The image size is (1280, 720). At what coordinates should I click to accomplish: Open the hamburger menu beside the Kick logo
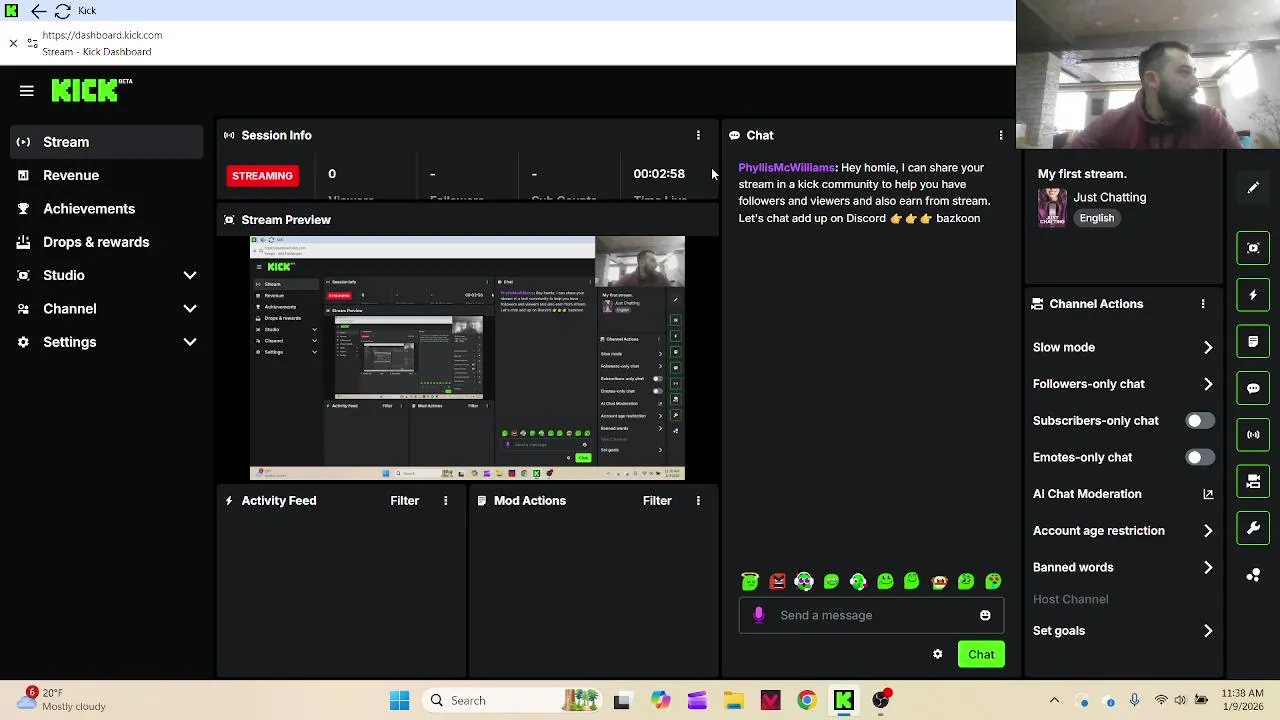[x=27, y=91]
